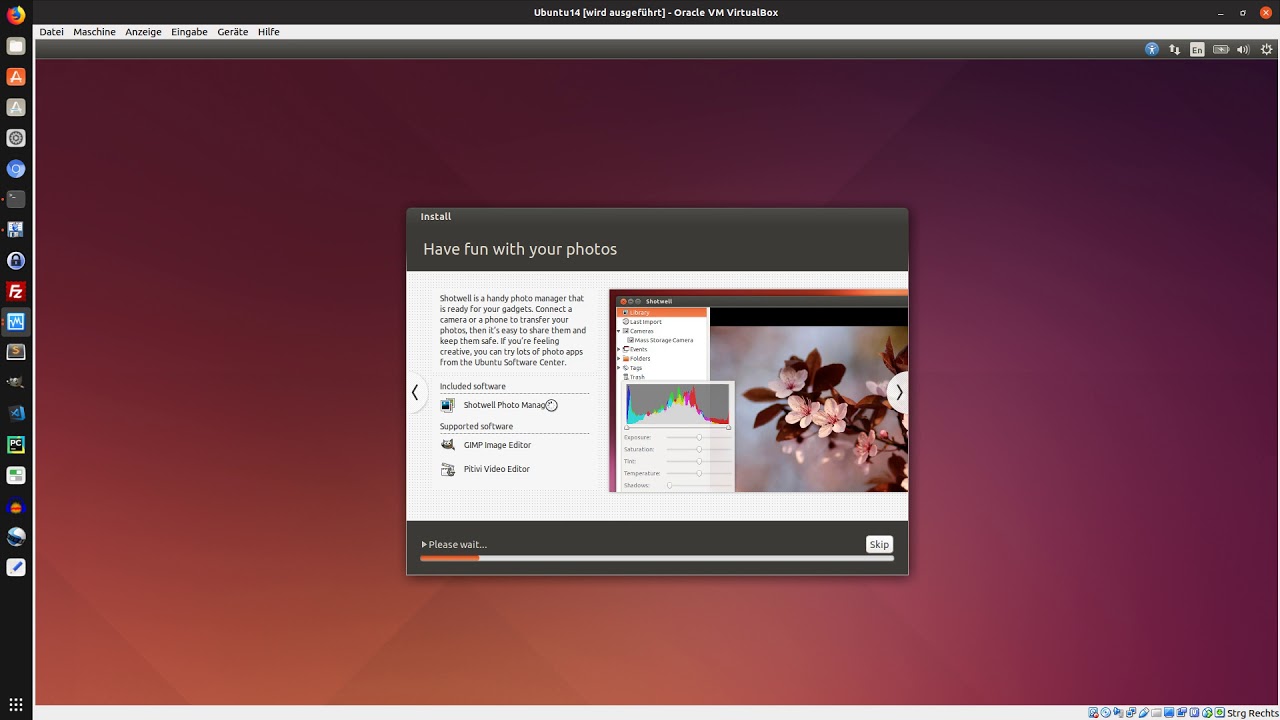Click GIMP Image Editor text
Viewport: 1280px width, 720px height.
click(x=497, y=445)
